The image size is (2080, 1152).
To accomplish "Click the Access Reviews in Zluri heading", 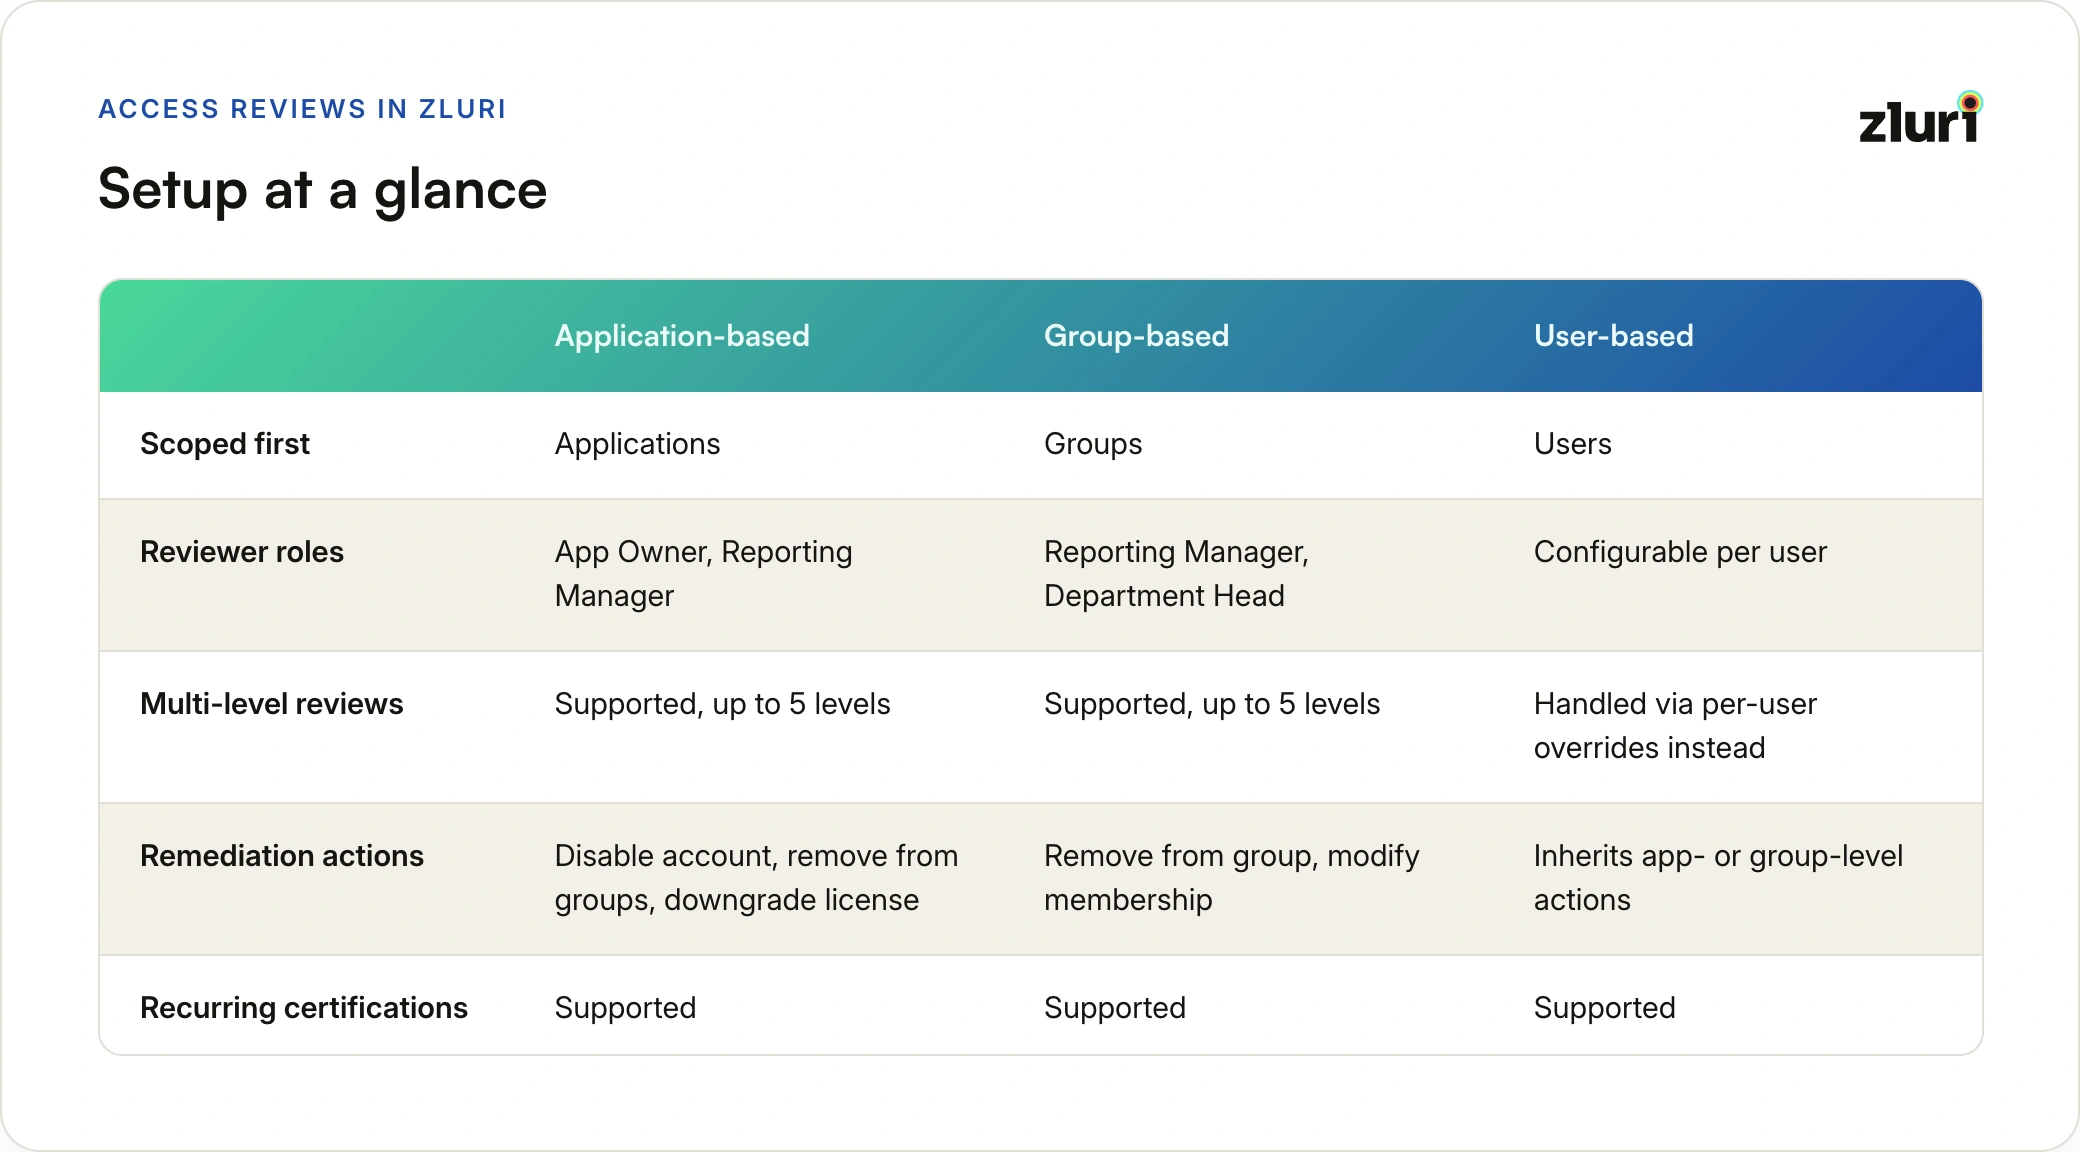I will tap(302, 109).
